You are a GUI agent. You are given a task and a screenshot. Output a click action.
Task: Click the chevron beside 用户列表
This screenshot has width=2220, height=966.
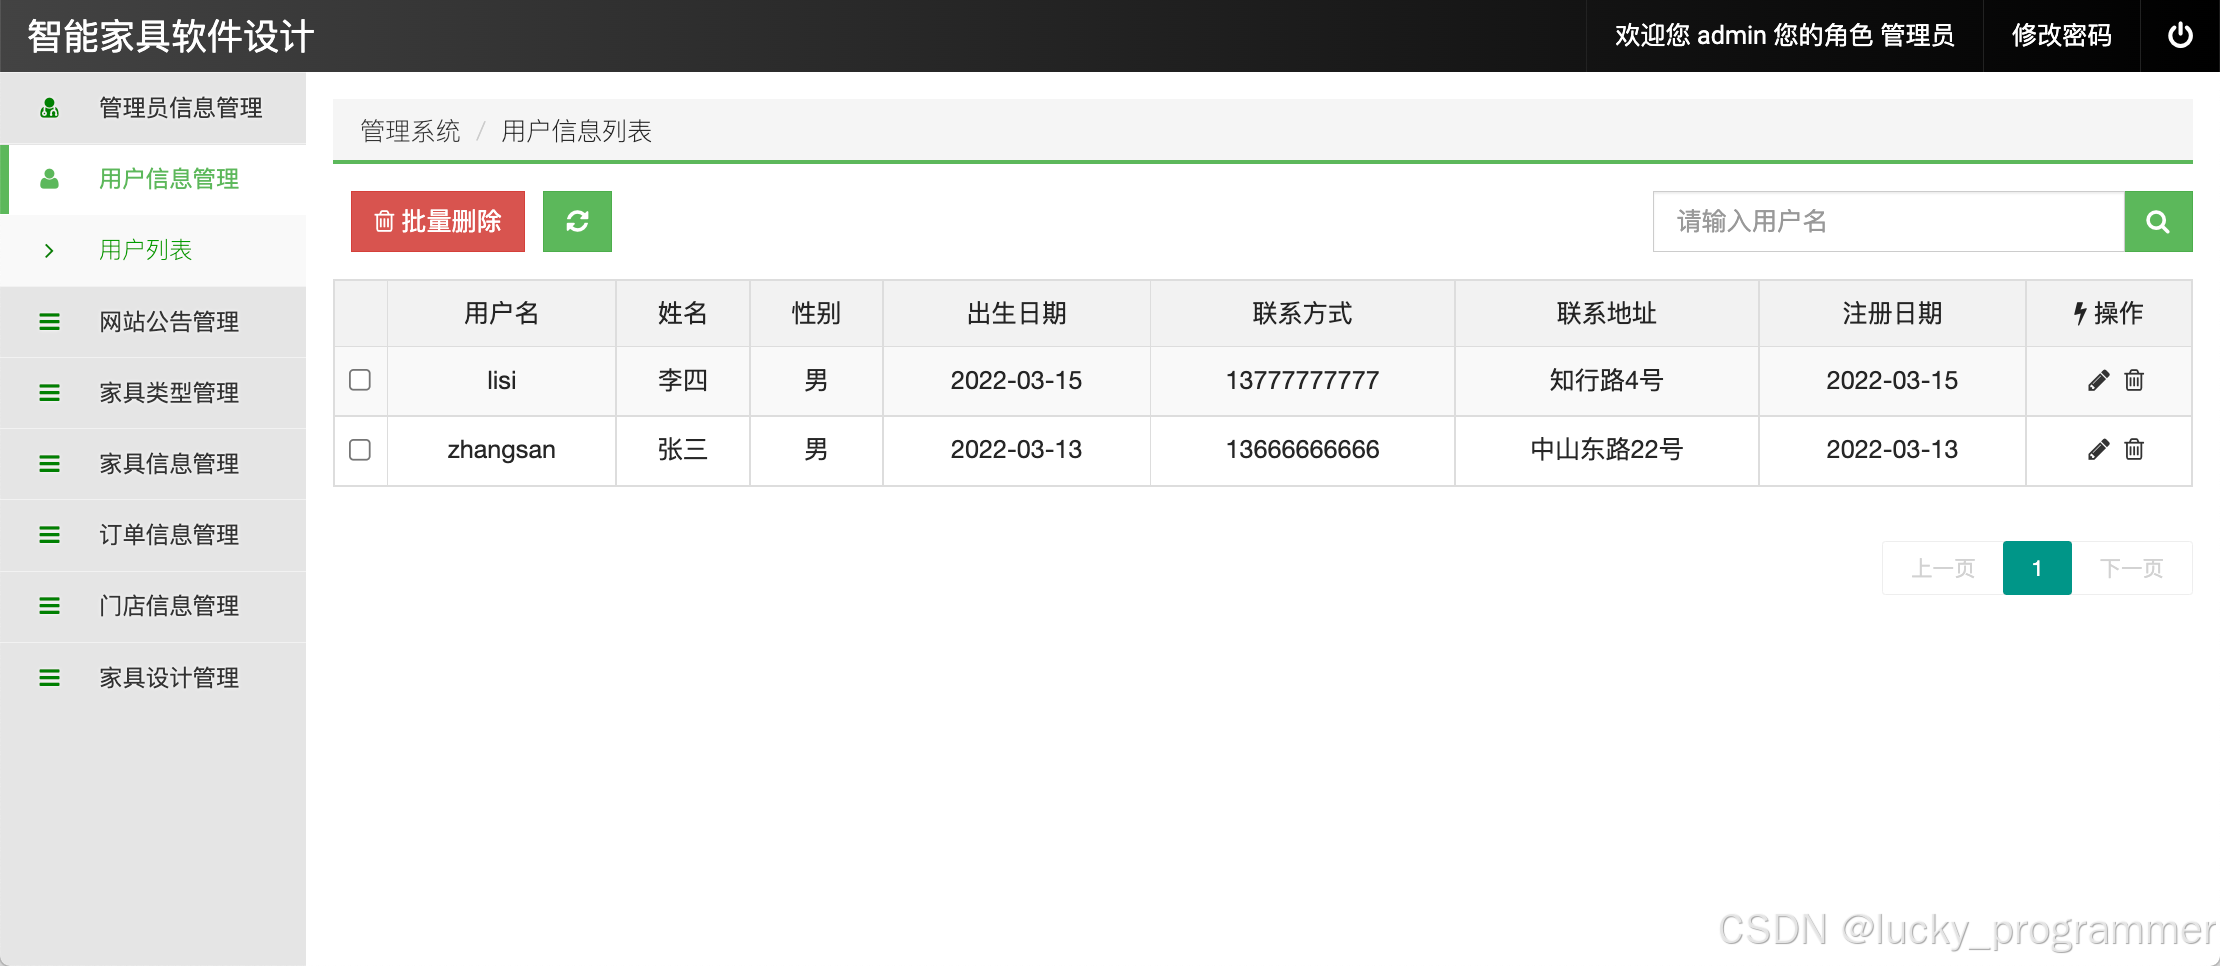tap(49, 250)
